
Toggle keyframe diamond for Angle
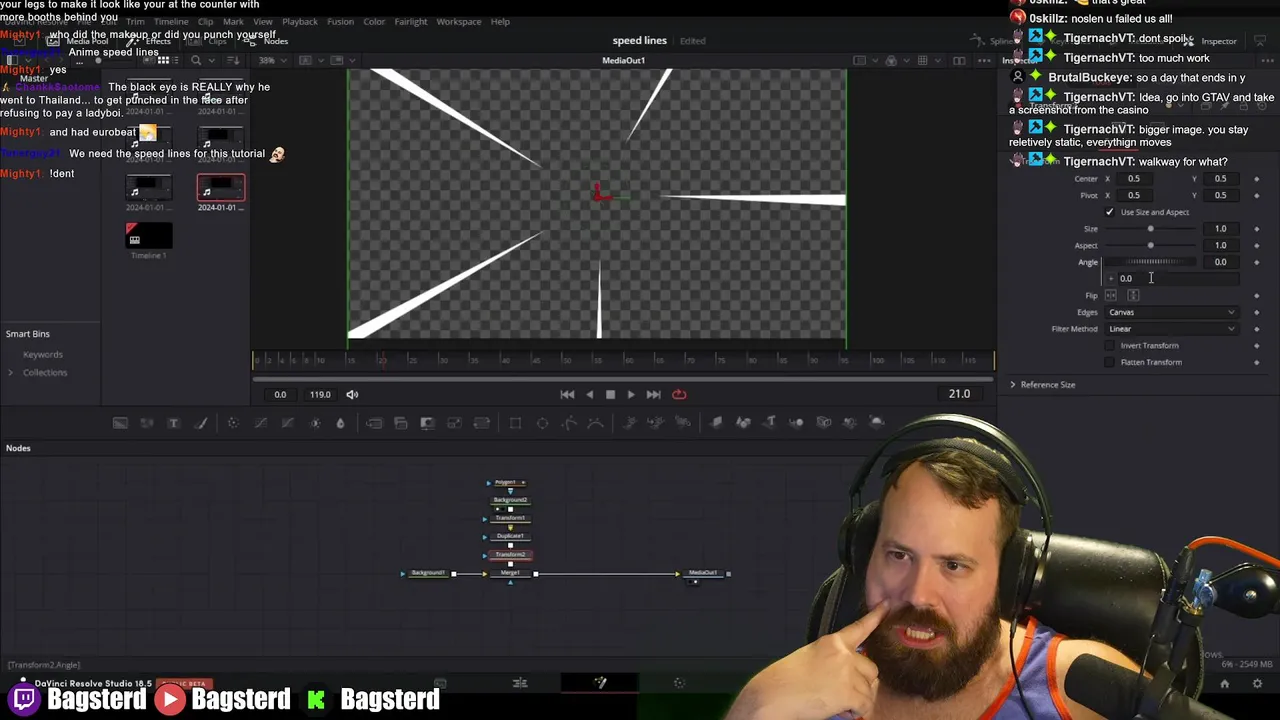click(x=1257, y=263)
